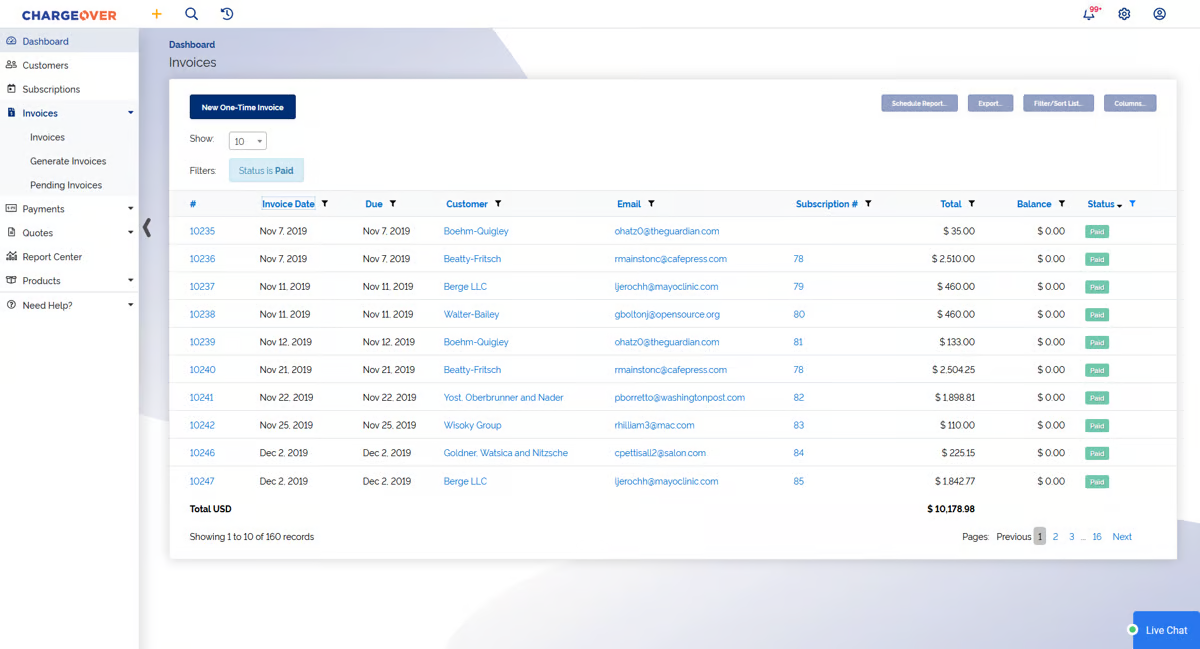Toggle the Status is Paid filter chip

click(266, 170)
